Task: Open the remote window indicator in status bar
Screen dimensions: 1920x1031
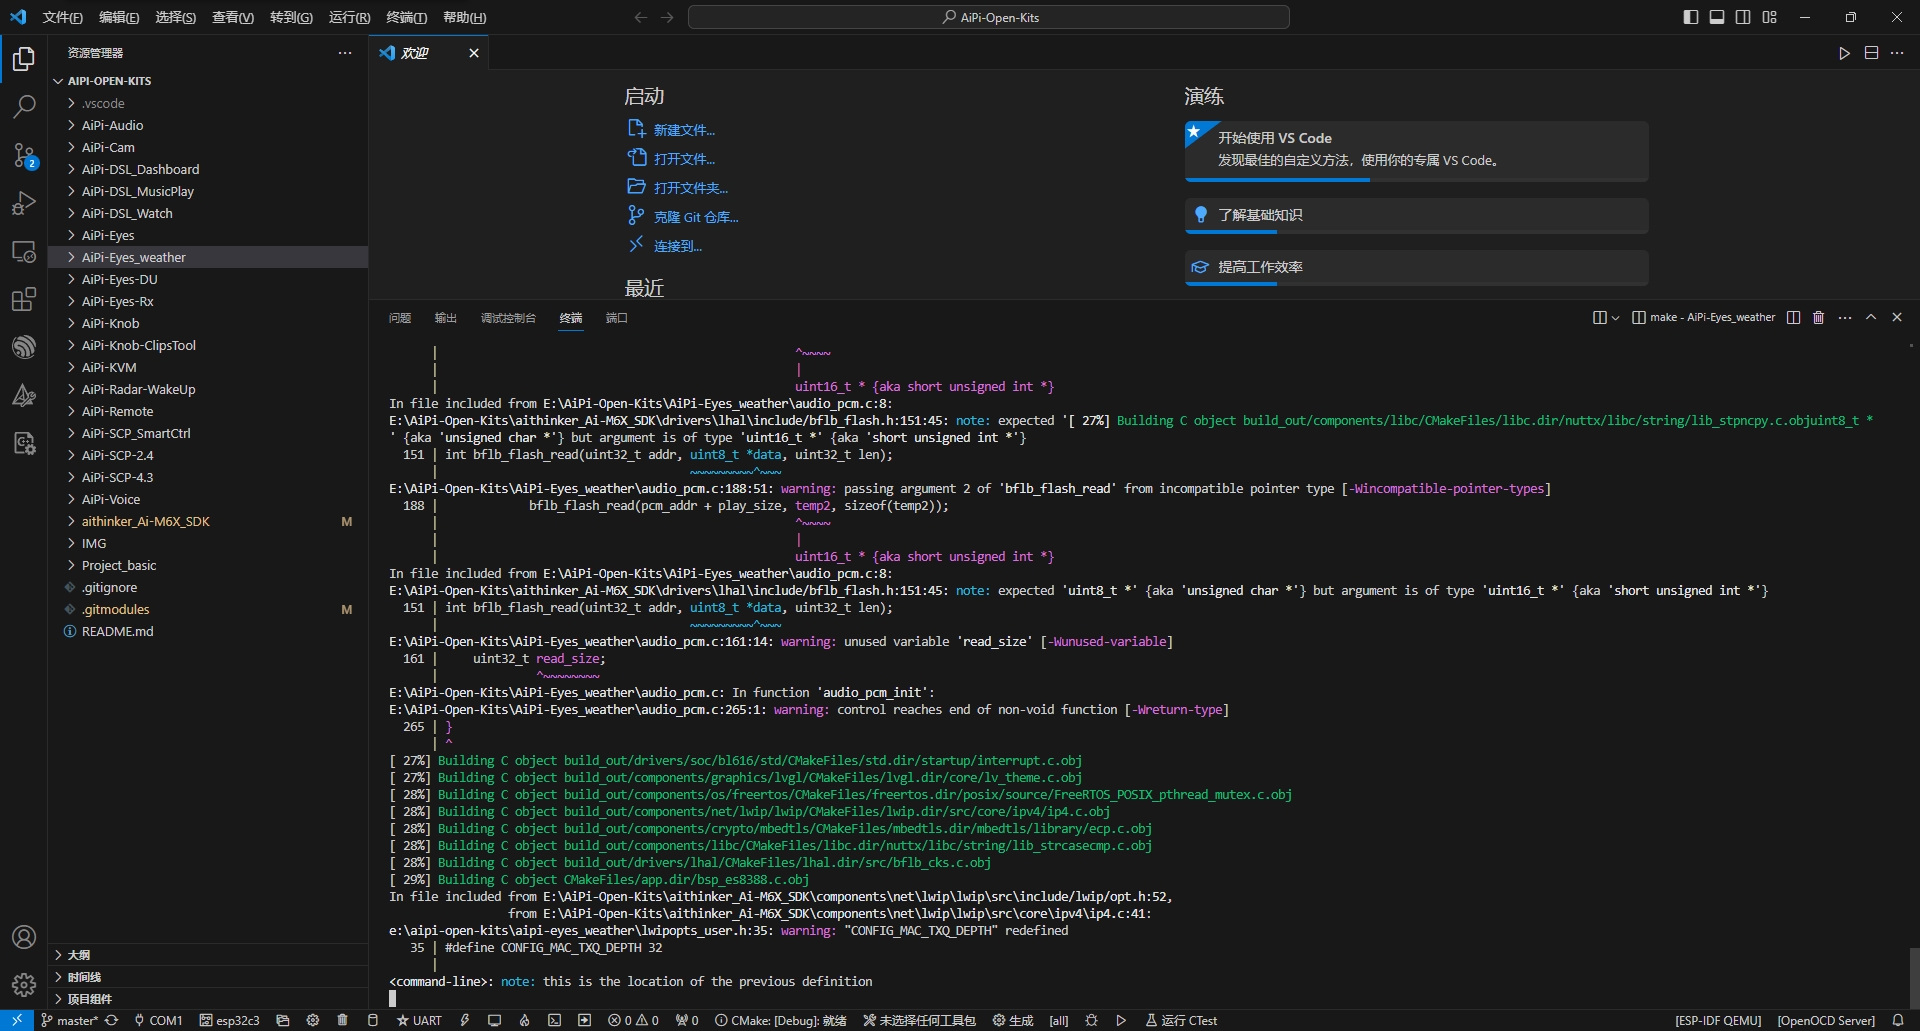Action: (17, 1020)
